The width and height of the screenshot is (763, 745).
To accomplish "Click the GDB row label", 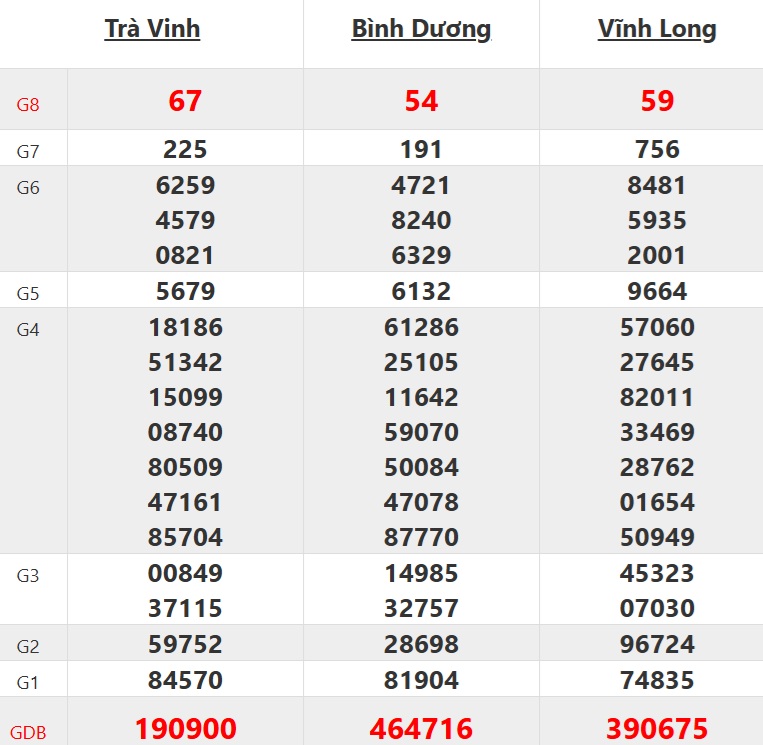I will pyautogui.click(x=28, y=733).
